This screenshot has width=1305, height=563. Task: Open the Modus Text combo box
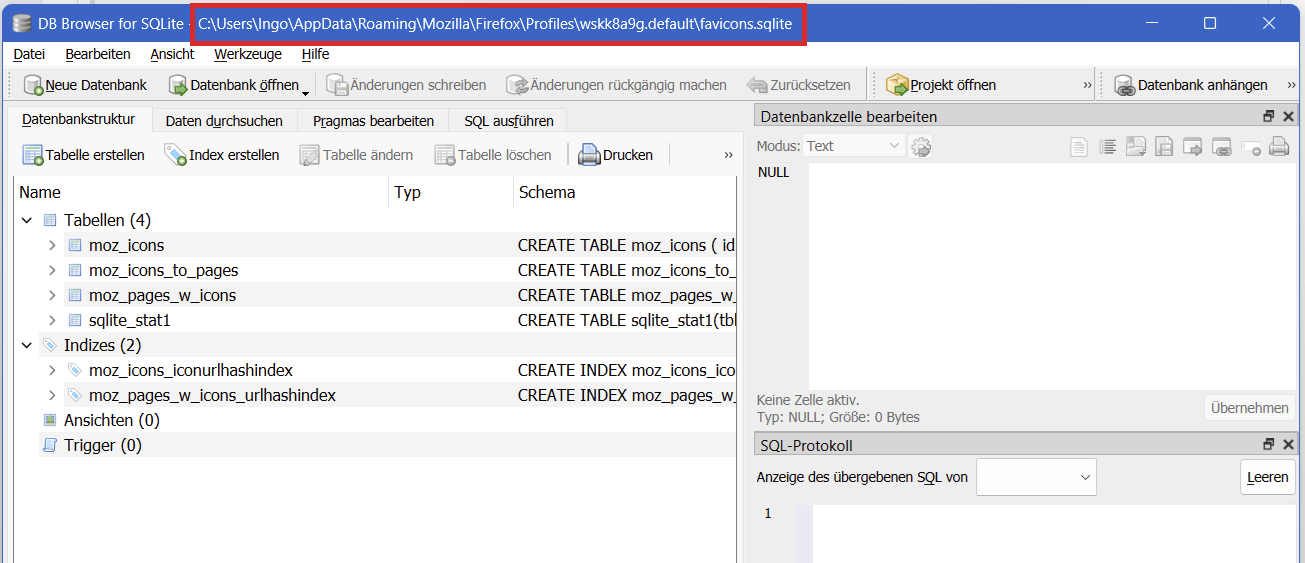(855, 146)
